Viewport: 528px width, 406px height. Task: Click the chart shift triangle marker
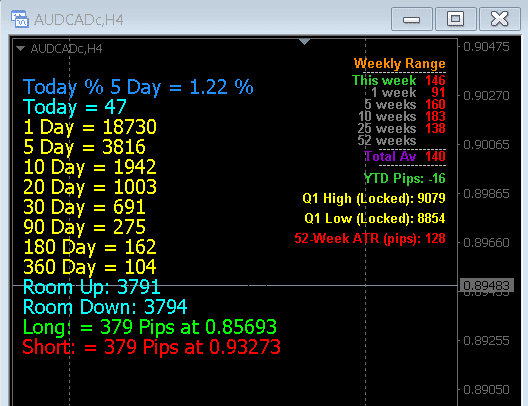point(304,42)
